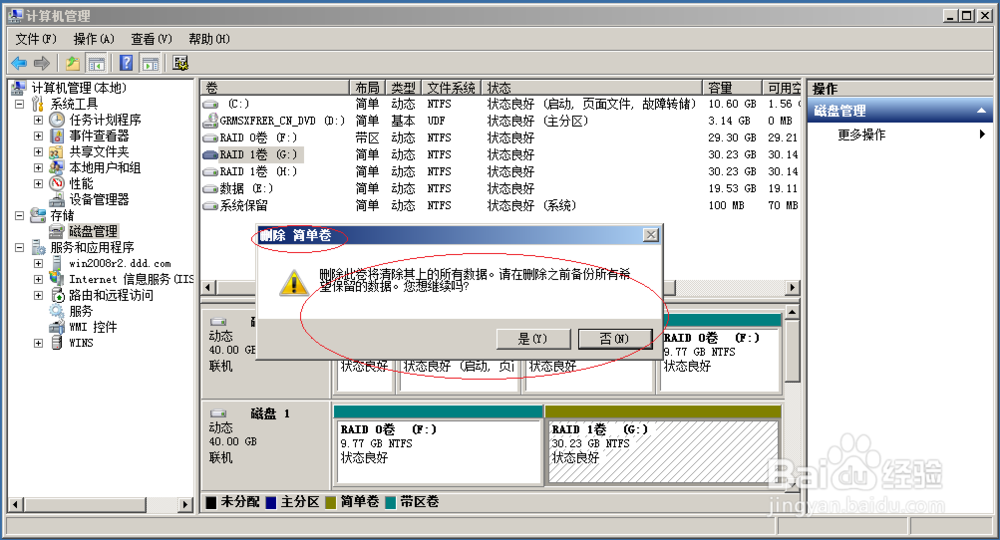Select RAID 0卷 (F:) partition on 磁盘 1
Viewport: 1000px width, 540px height.
click(x=438, y=444)
